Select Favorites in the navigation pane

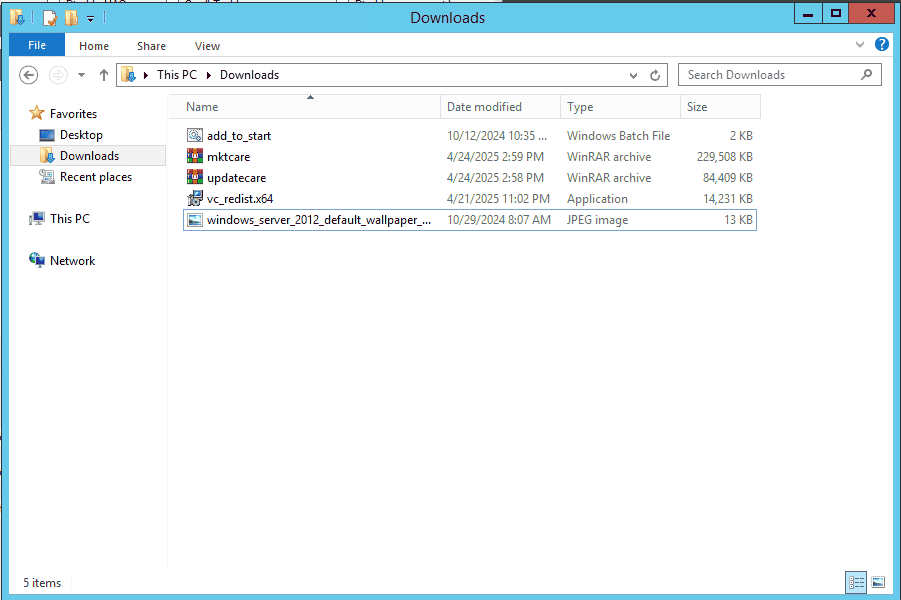pyautogui.click(x=73, y=114)
